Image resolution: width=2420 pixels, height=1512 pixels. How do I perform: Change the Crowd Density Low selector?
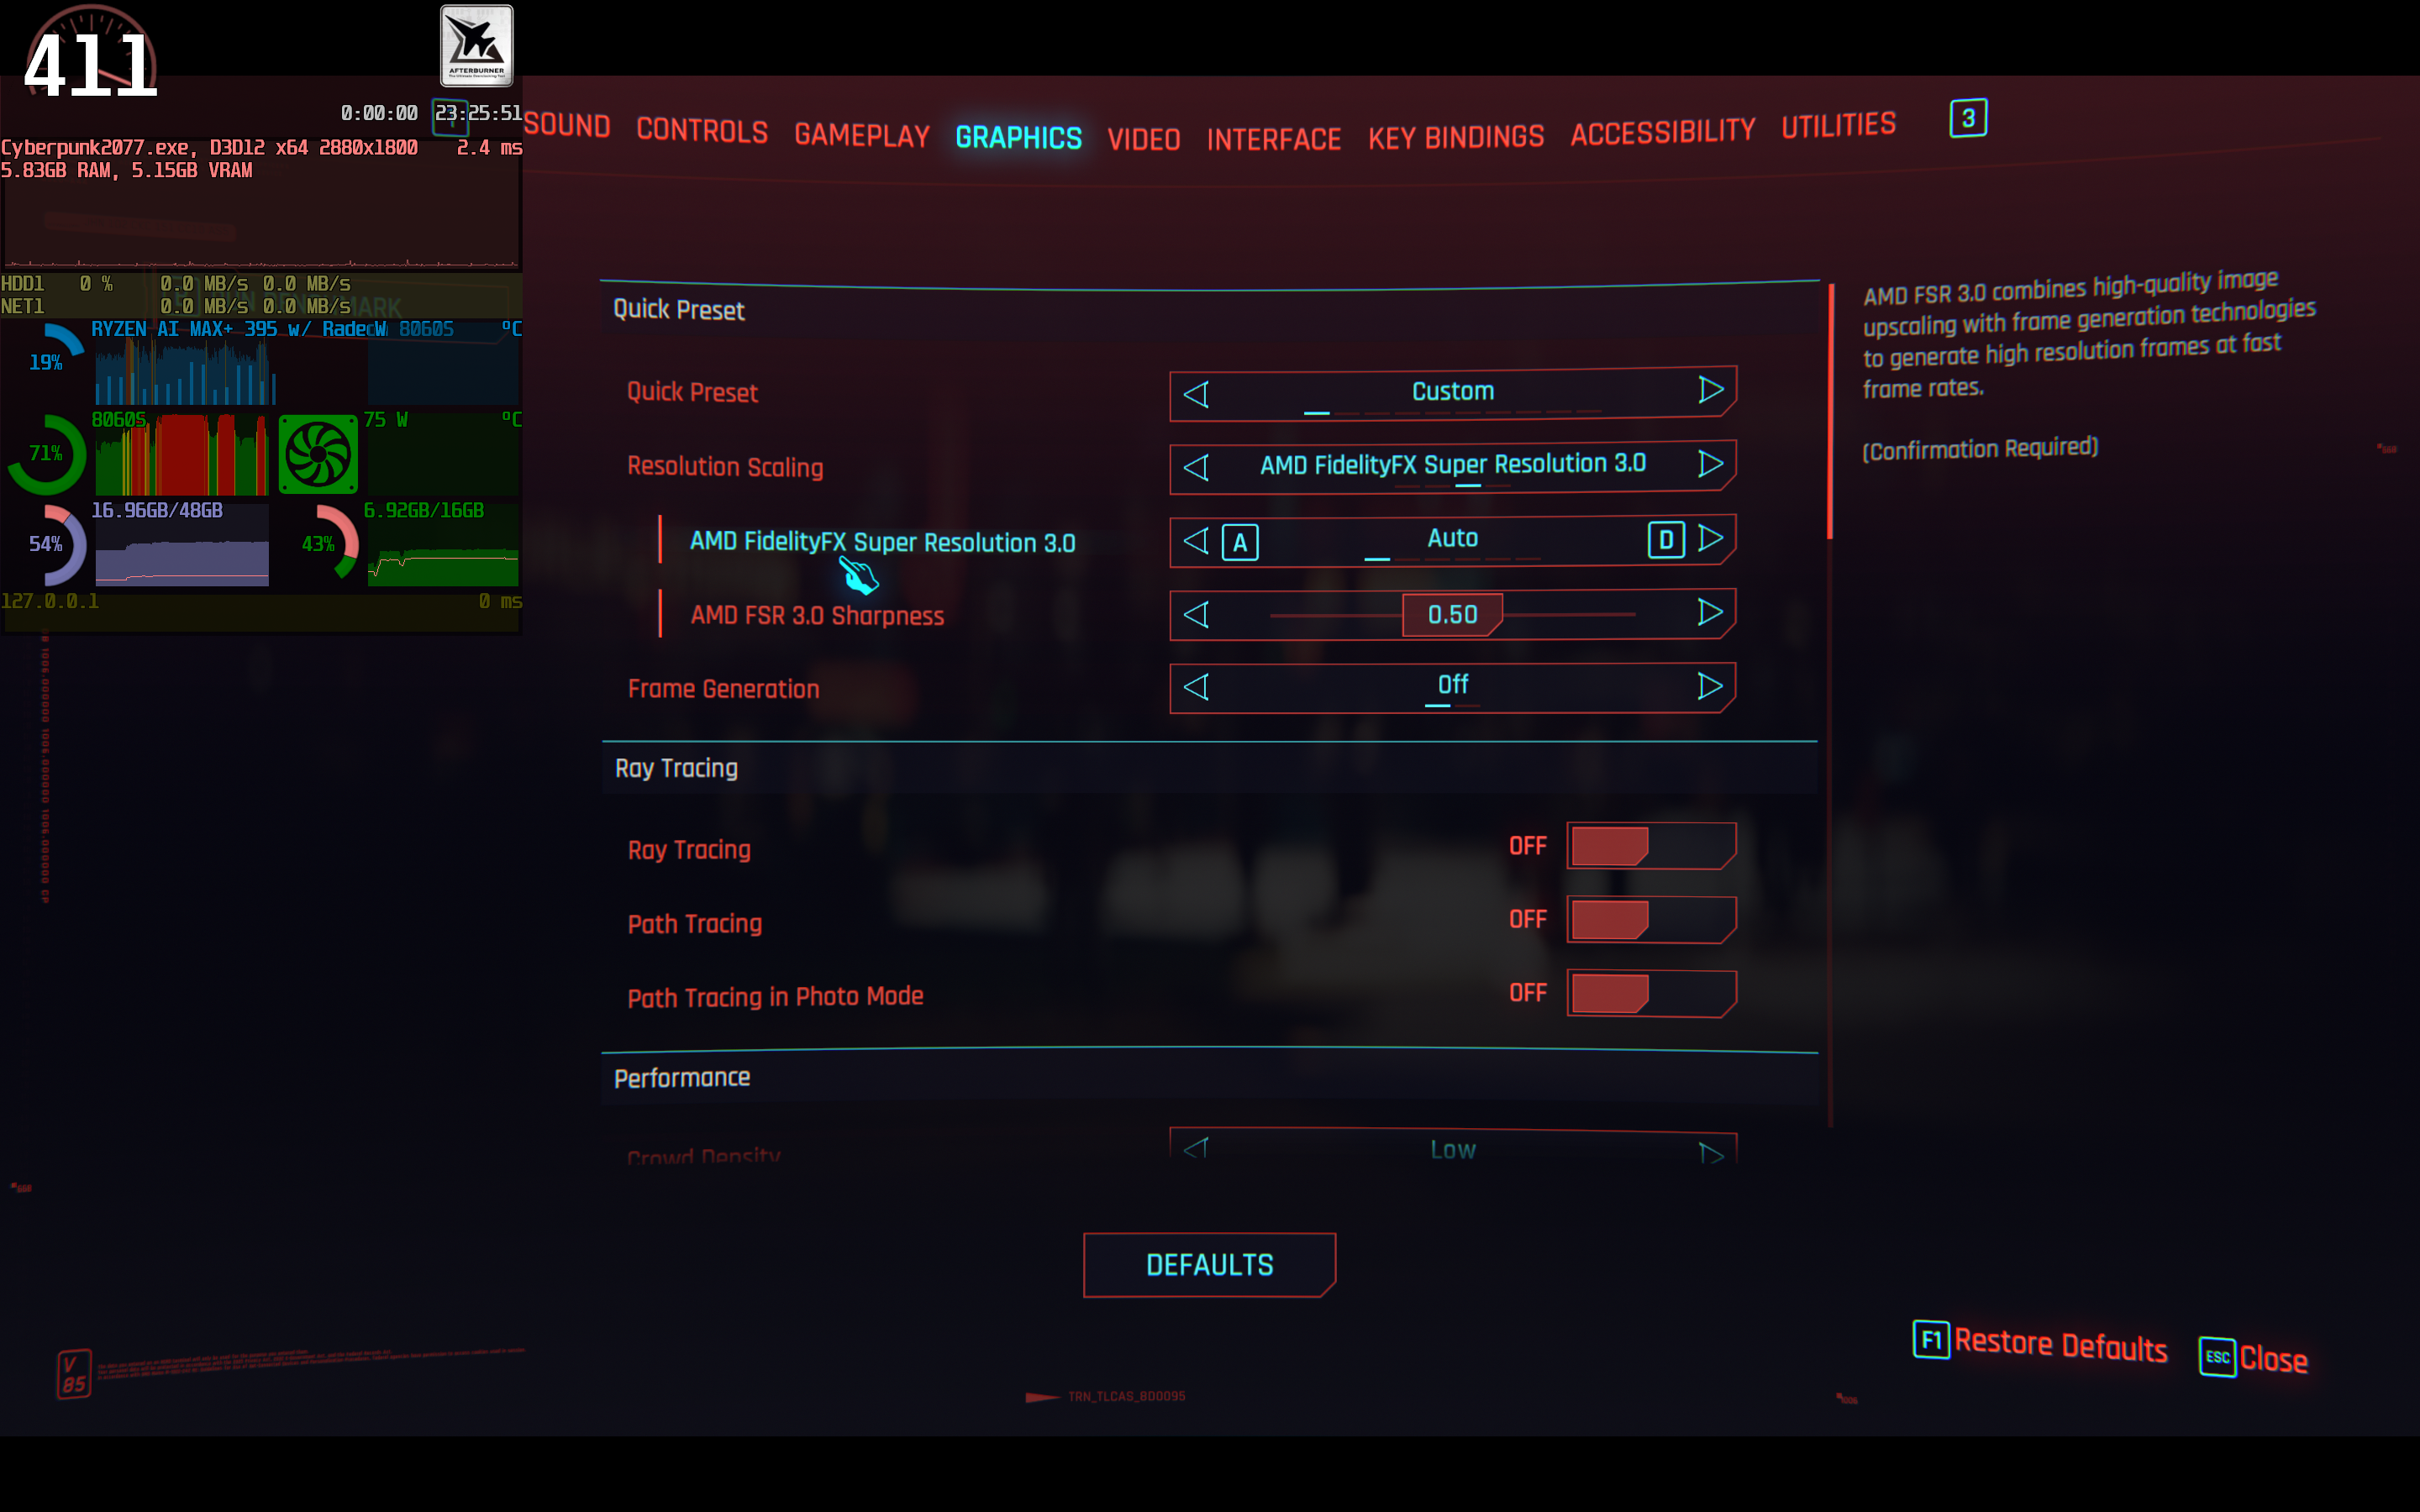pyautogui.click(x=1452, y=1148)
